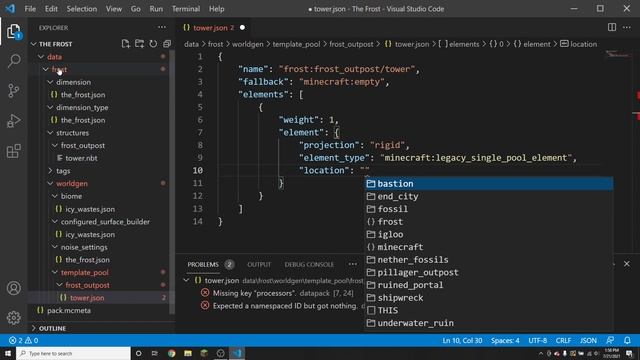Select the tower.json editor tab

(213, 27)
